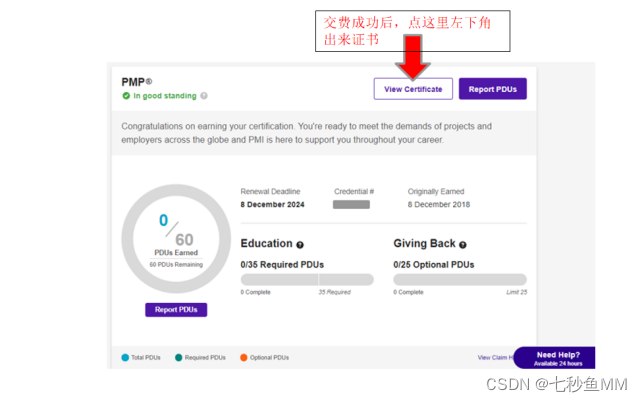Select the PMP® certification title
The height and width of the screenshot is (402, 642).
click(137, 82)
